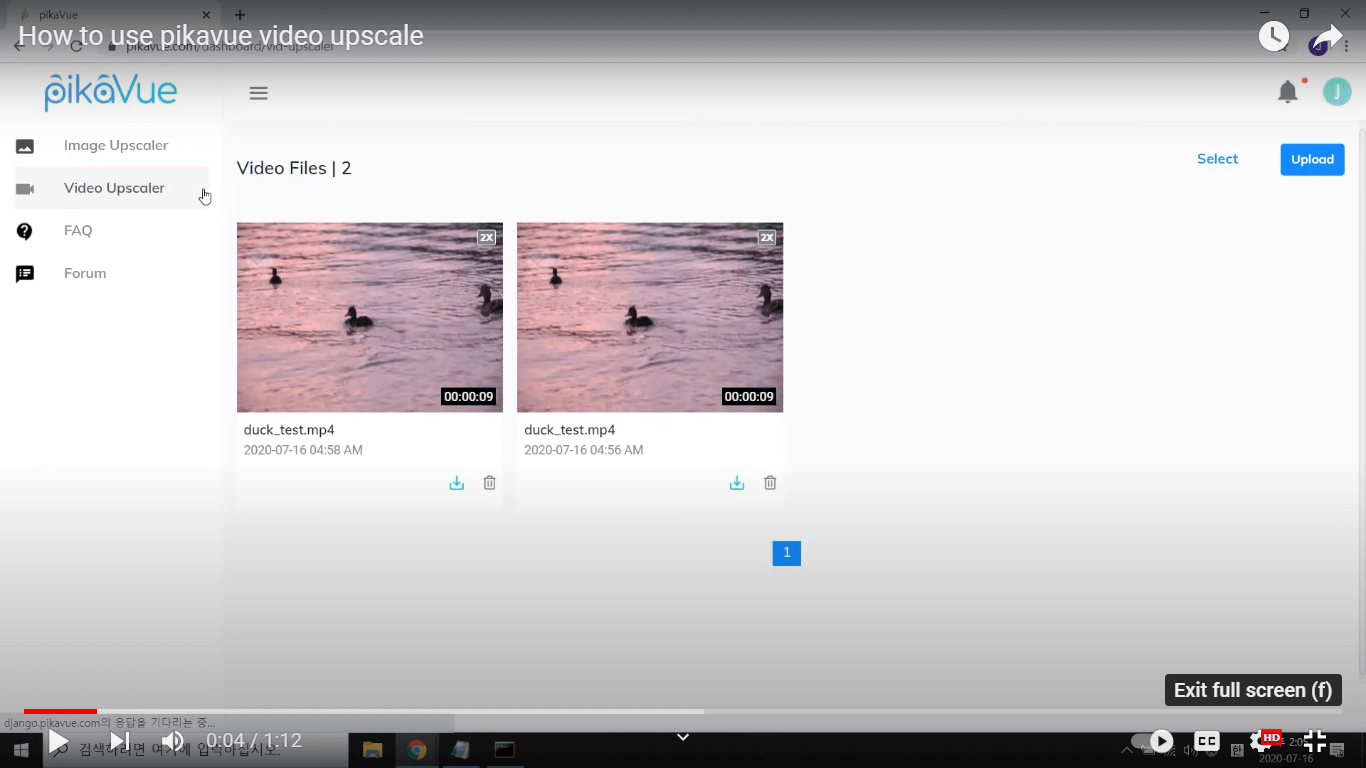The width and height of the screenshot is (1366, 768).
Task: Open the notifications bell
Action: [x=1288, y=93]
